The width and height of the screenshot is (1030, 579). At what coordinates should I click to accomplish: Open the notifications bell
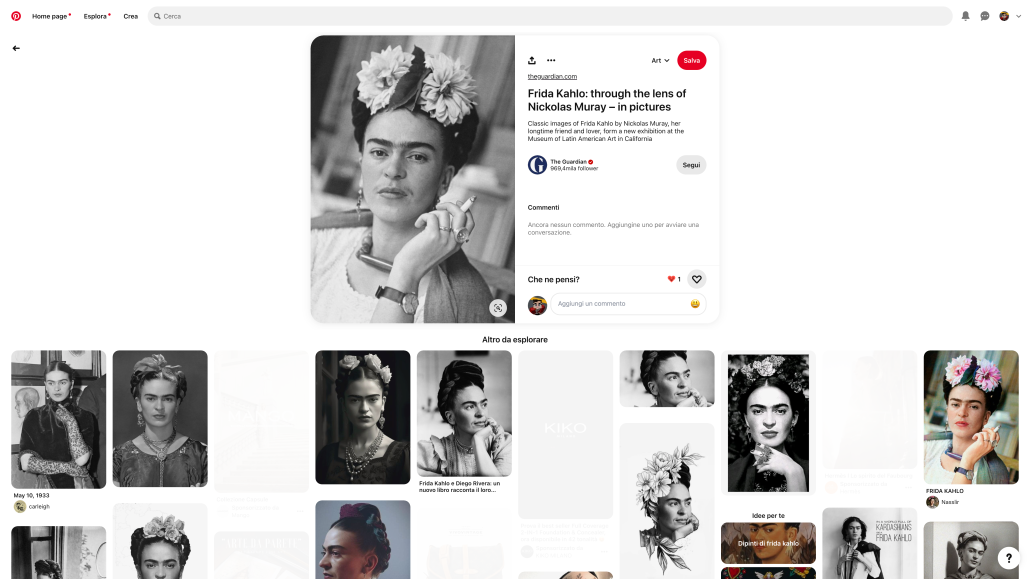click(x=965, y=16)
